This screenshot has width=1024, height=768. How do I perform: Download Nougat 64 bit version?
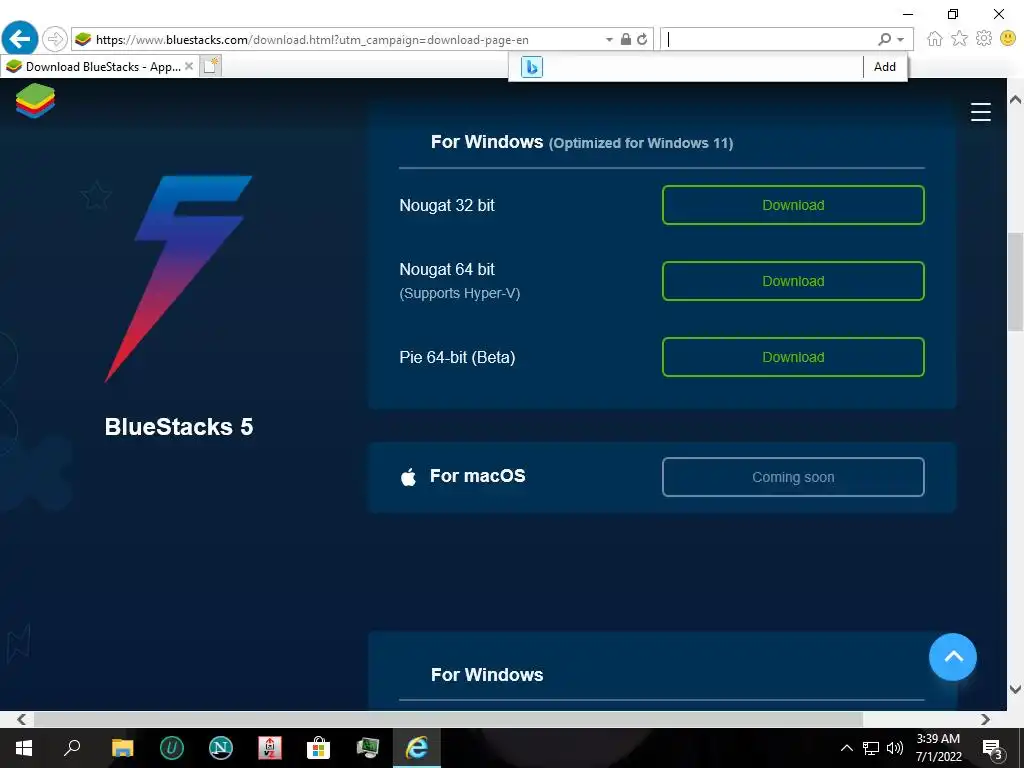point(793,281)
